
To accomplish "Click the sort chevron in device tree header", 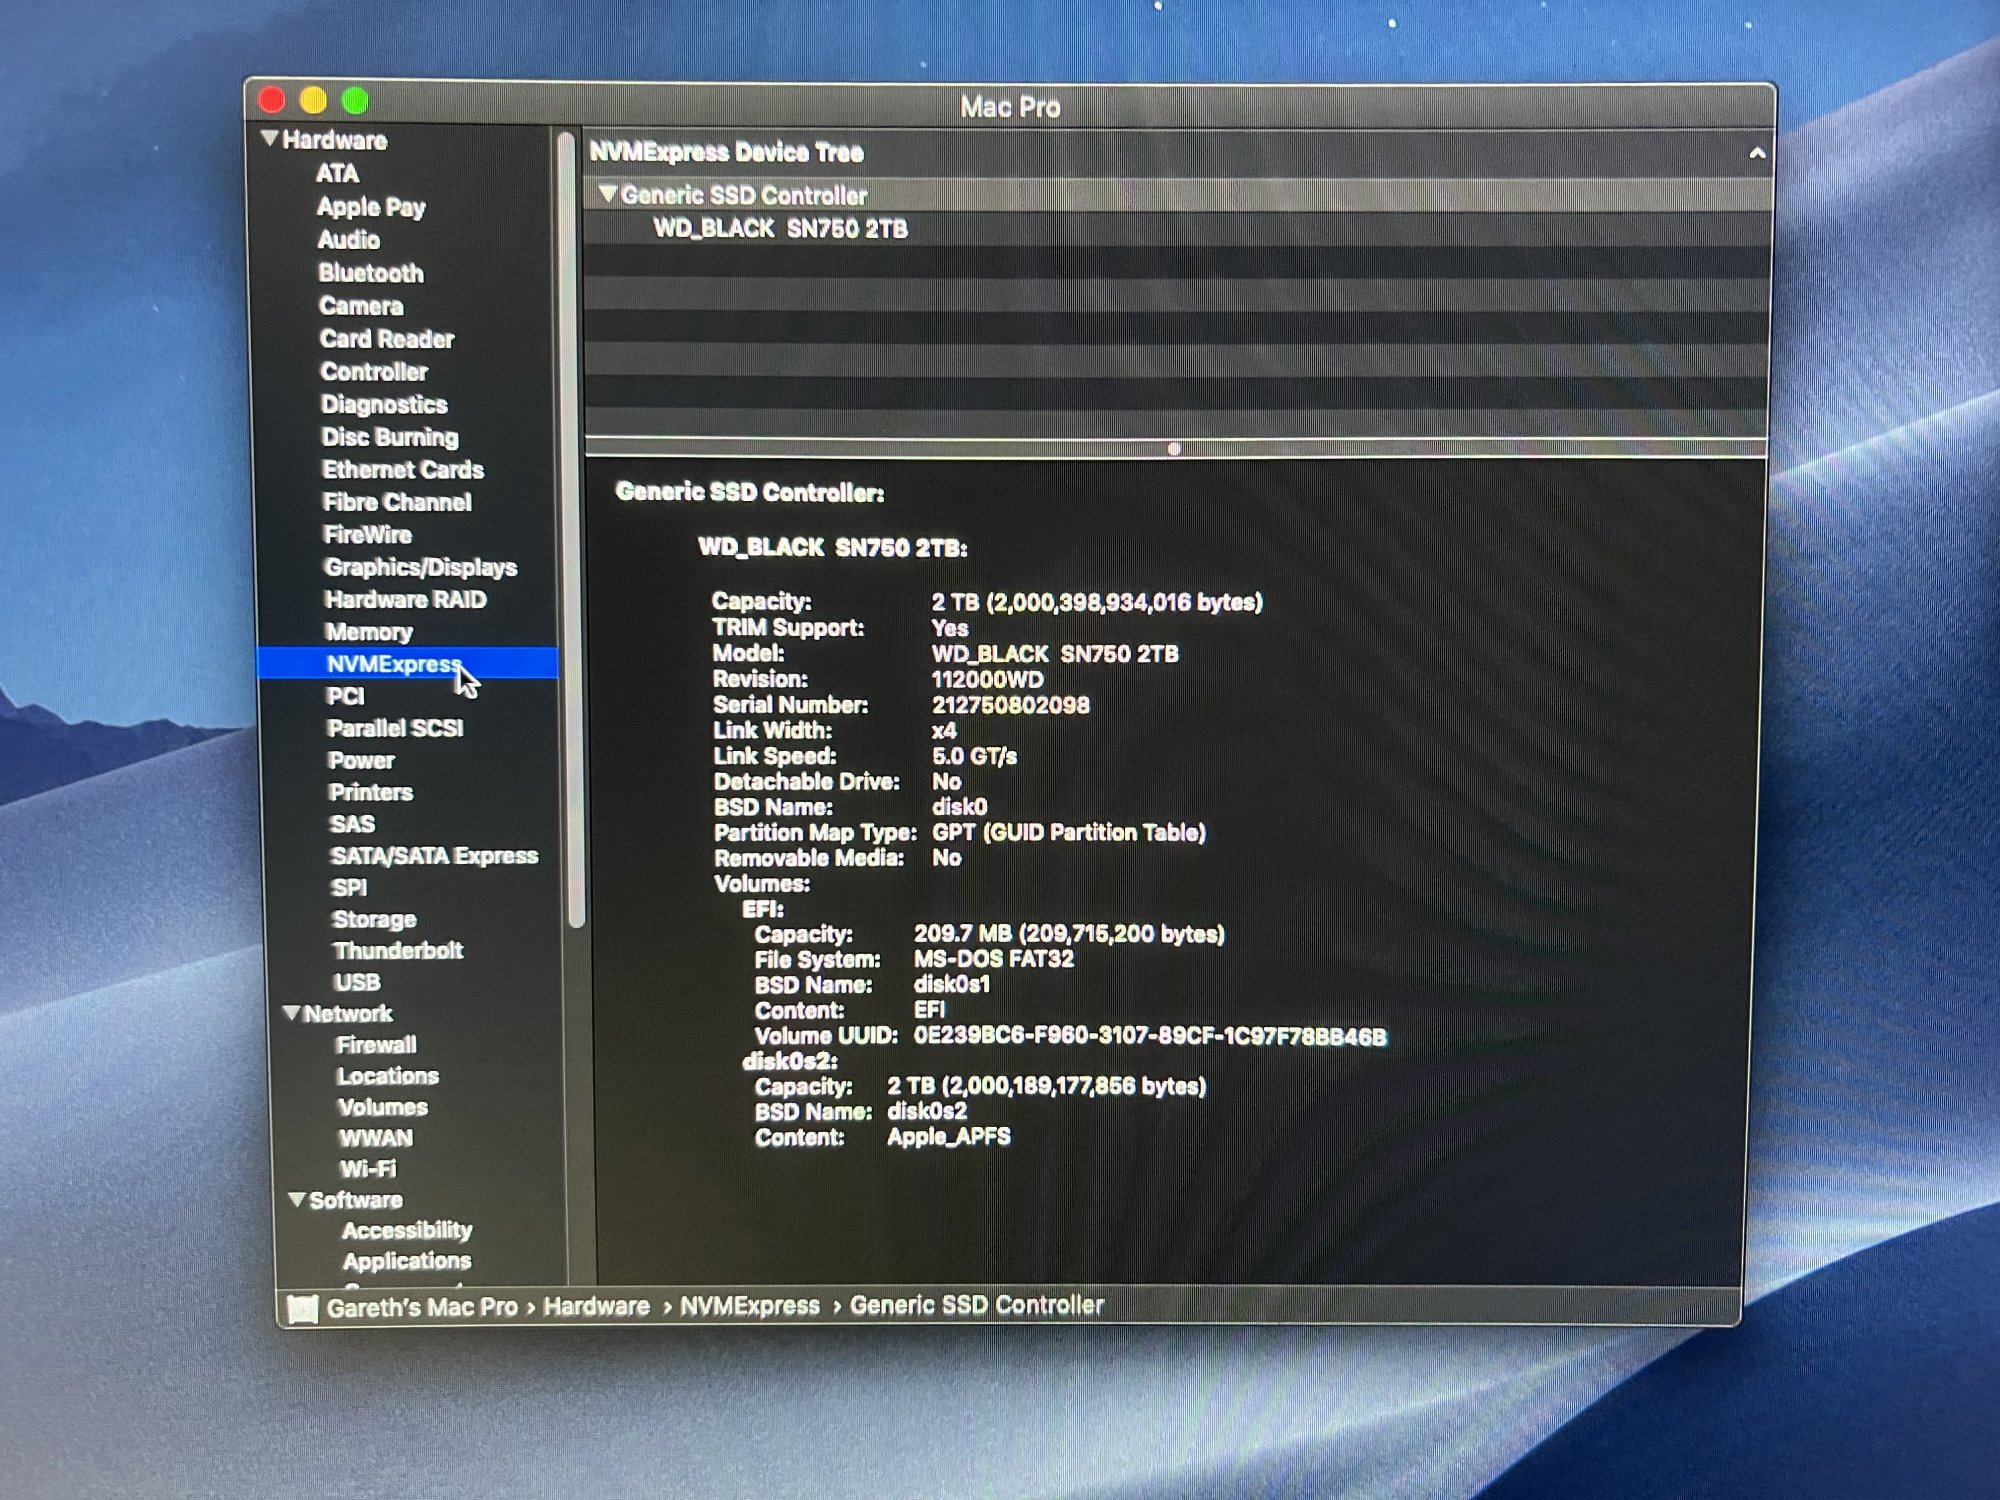I will pyautogui.click(x=1756, y=154).
